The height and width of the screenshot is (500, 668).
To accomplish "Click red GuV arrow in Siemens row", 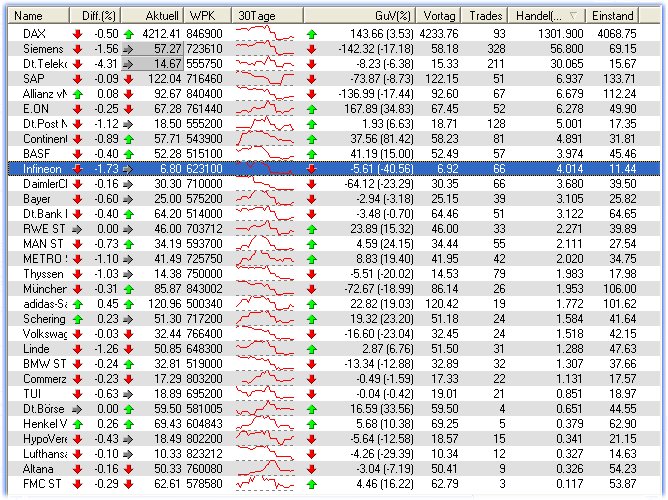I will click(311, 49).
